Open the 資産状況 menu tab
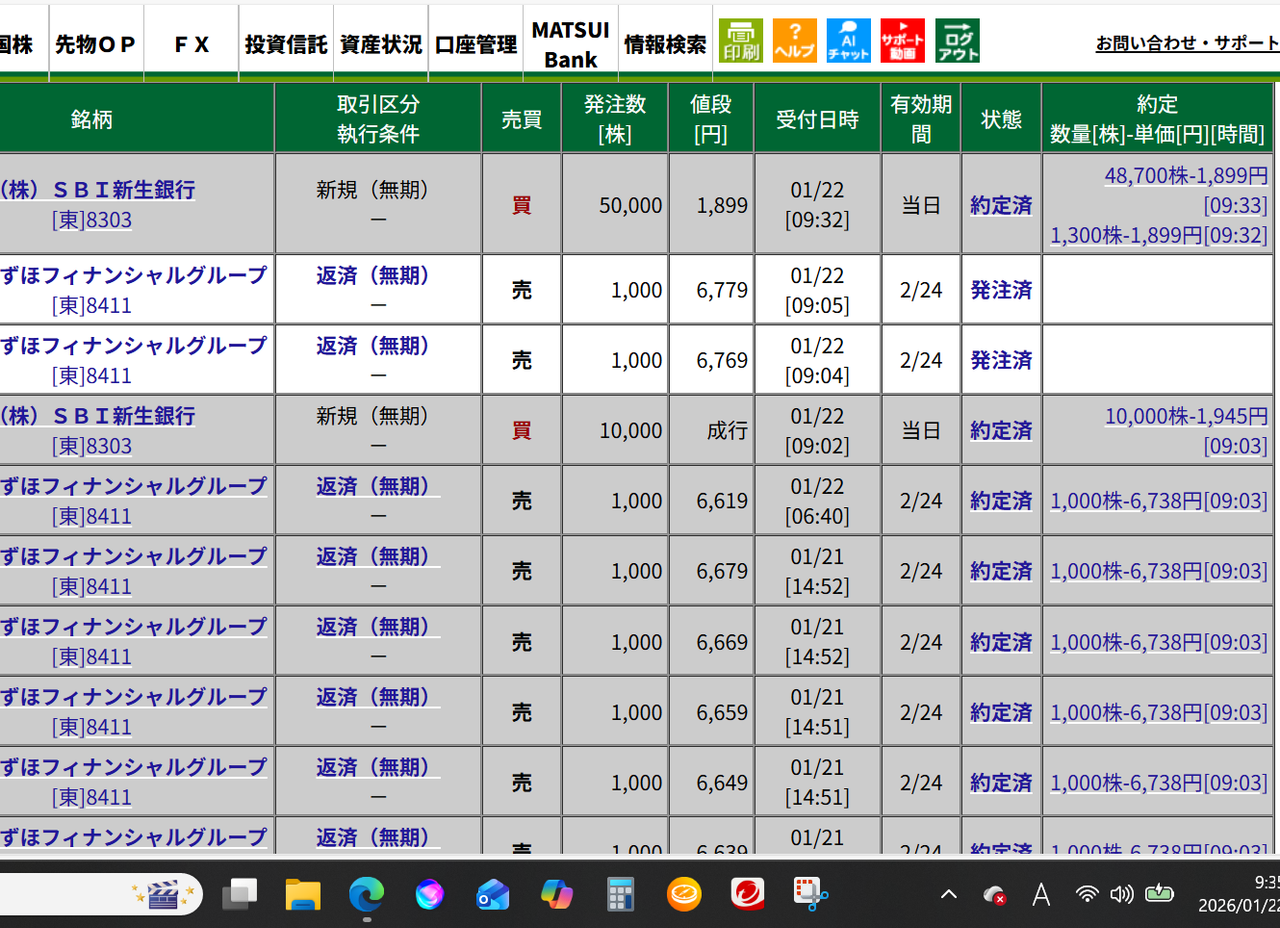Image resolution: width=1280 pixels, height=928 pixels. coord(380,45)
